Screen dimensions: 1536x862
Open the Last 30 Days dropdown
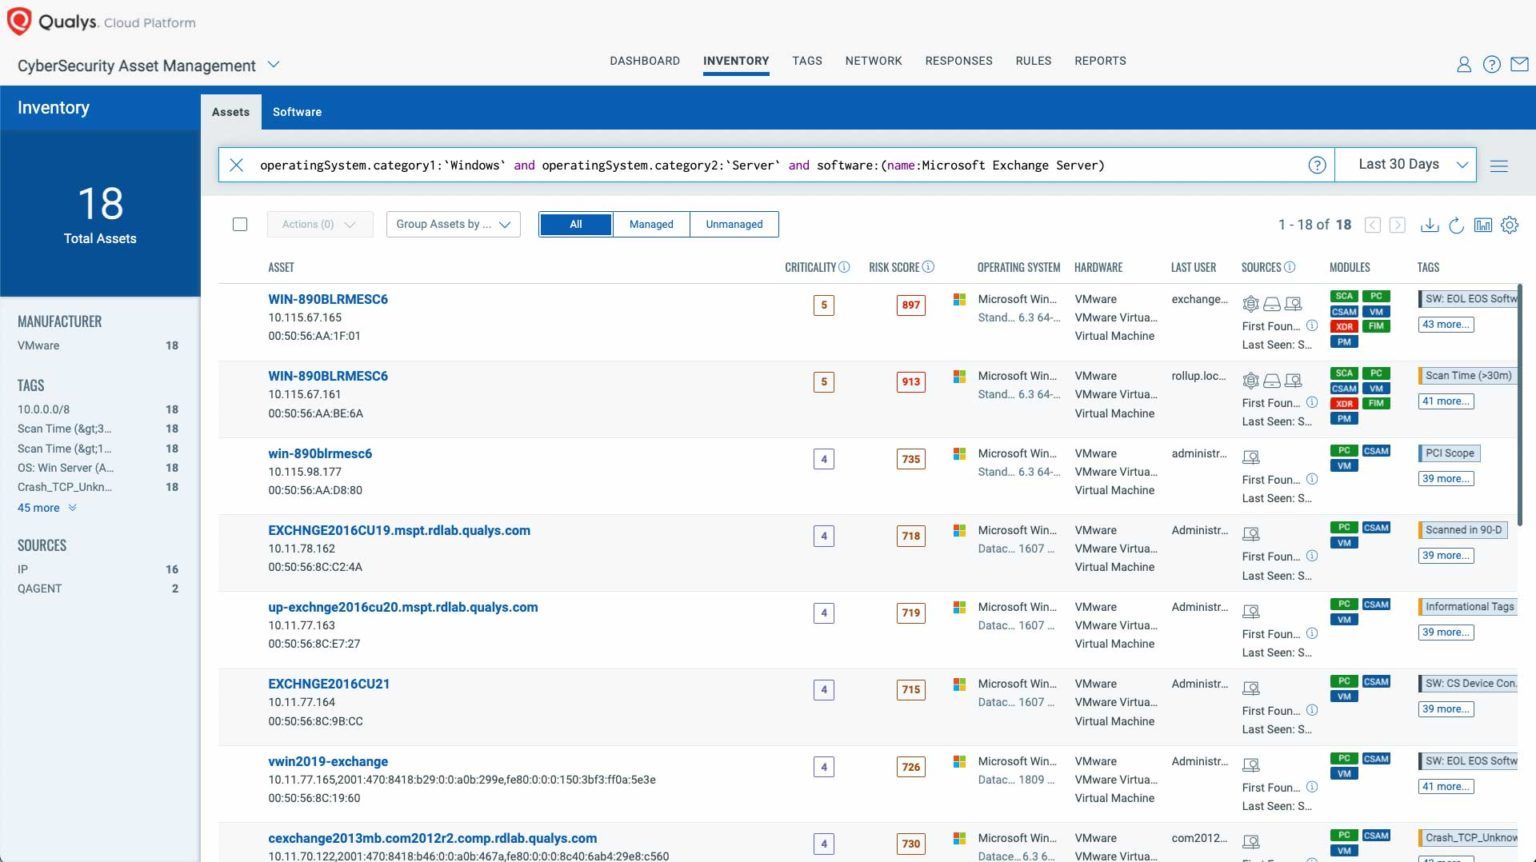click(1405, 164)
